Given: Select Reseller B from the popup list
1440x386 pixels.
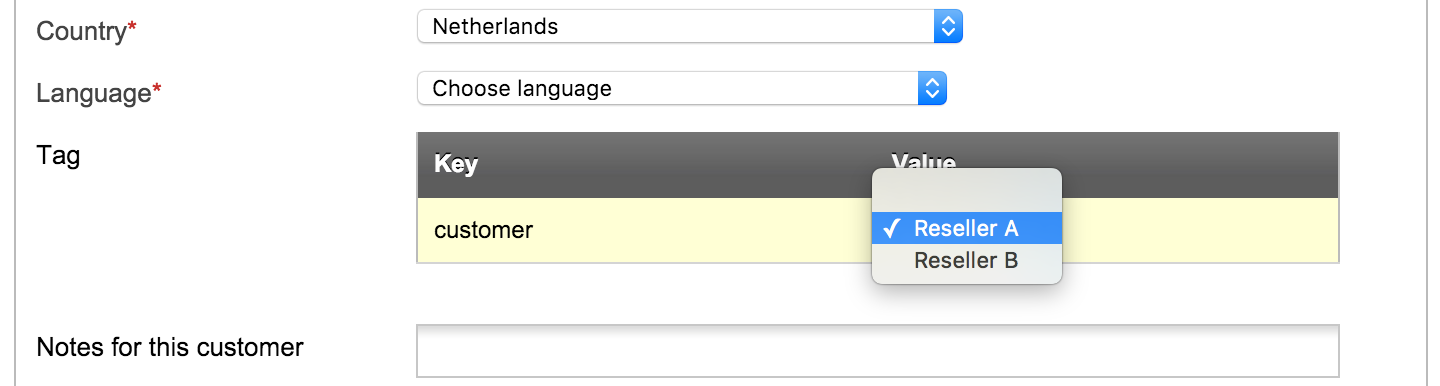Looking at the screenshot, I should click(966, 261).
